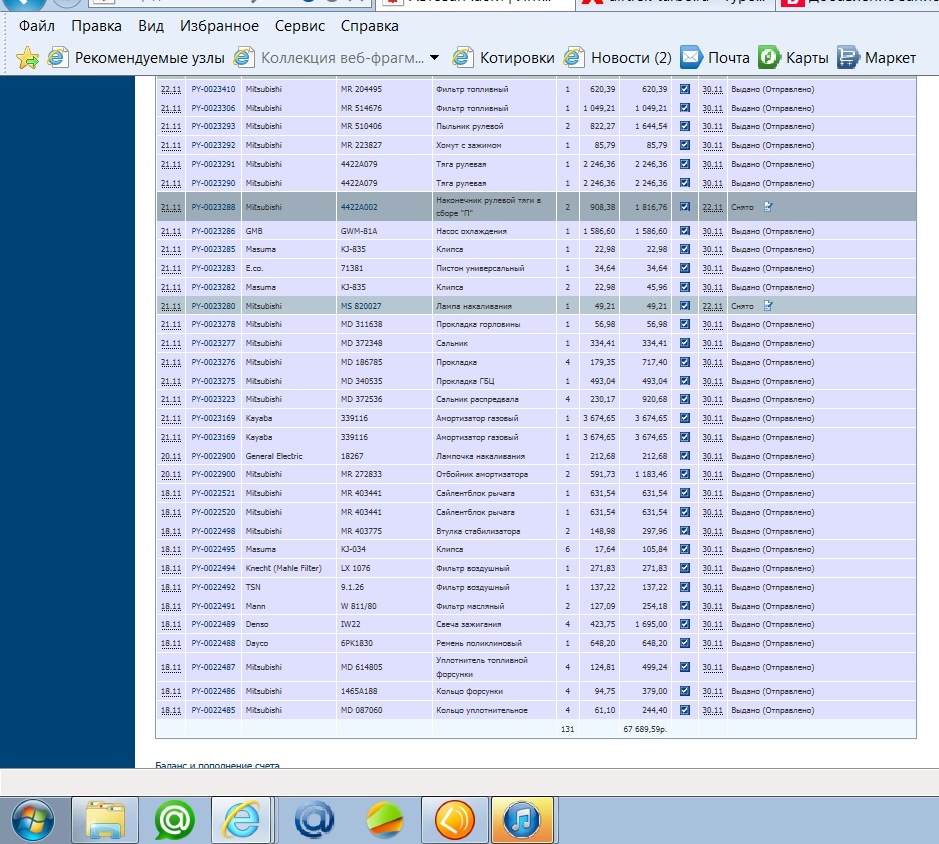The height and width of the screenshot is (844, 939).
Task: Click order number PY-0022492 TSN row
Action: point(213,587)
